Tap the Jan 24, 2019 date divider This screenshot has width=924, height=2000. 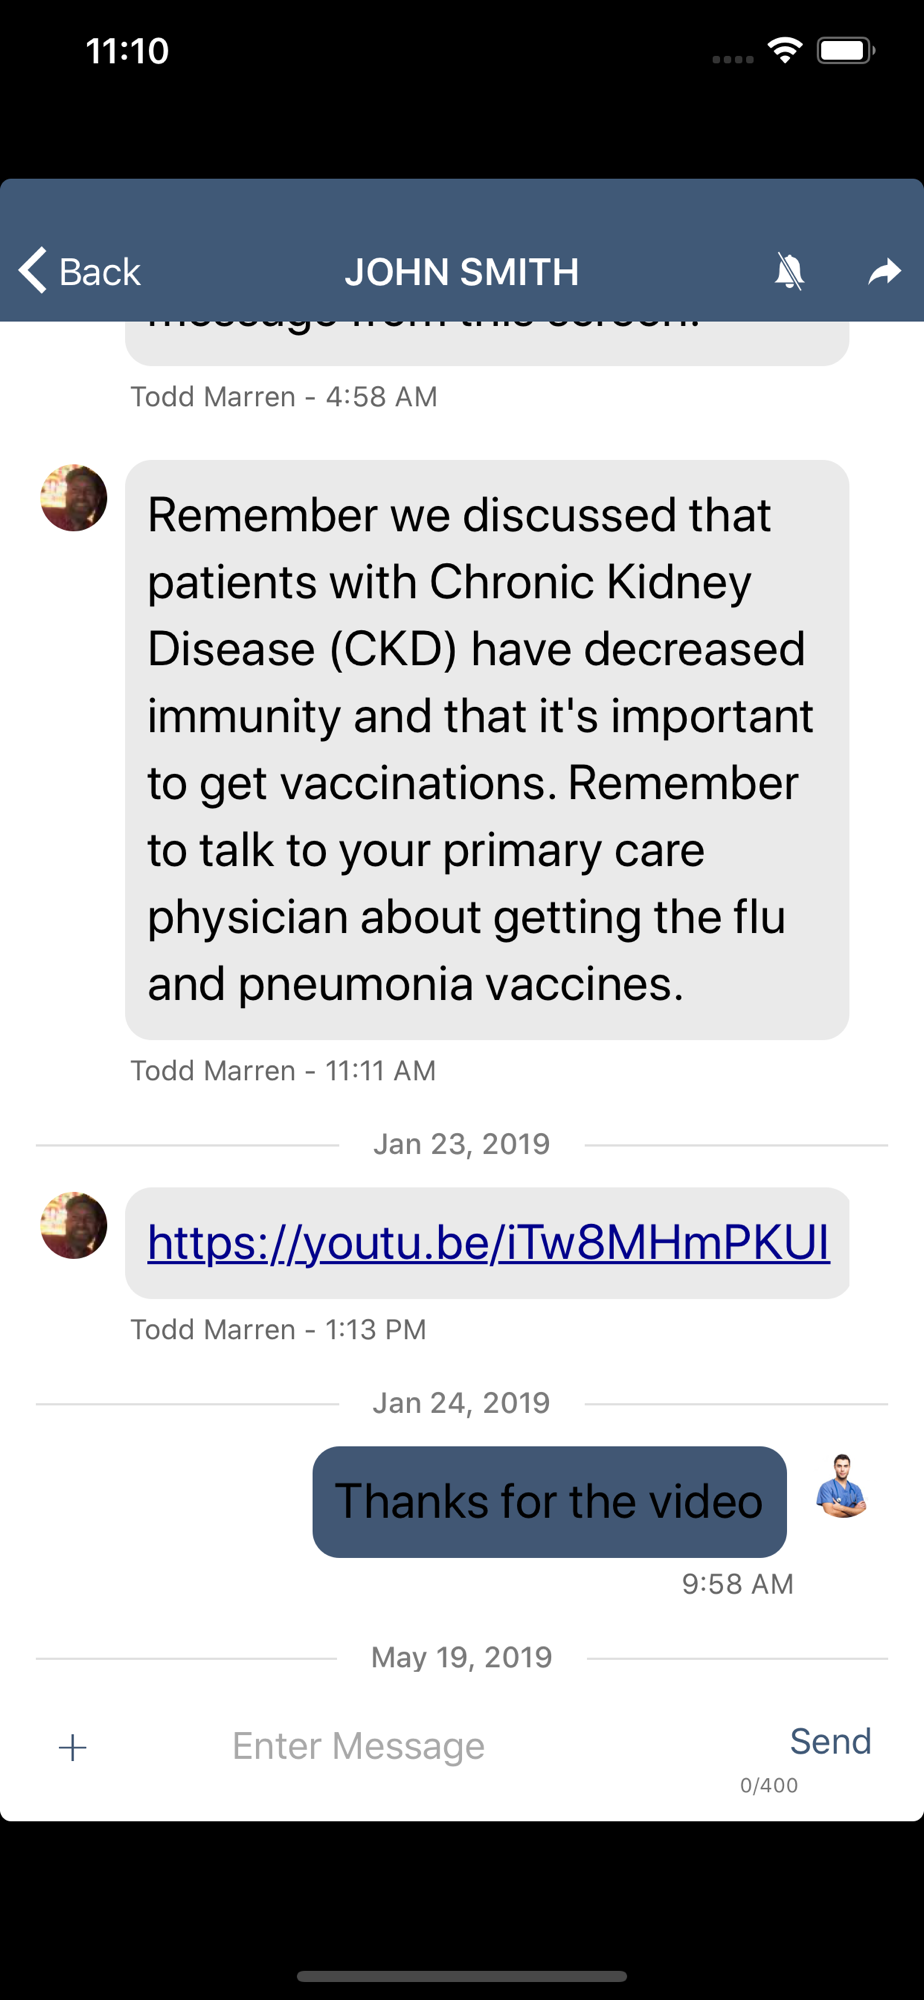(461, 1403)
